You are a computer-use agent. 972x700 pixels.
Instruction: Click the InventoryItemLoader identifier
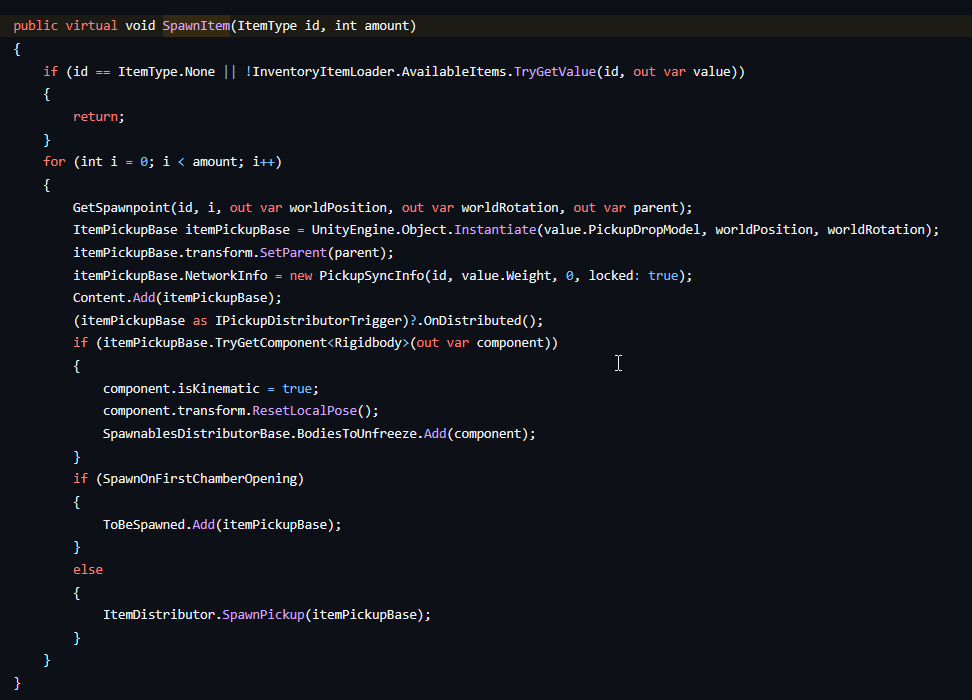coord(325,72)
